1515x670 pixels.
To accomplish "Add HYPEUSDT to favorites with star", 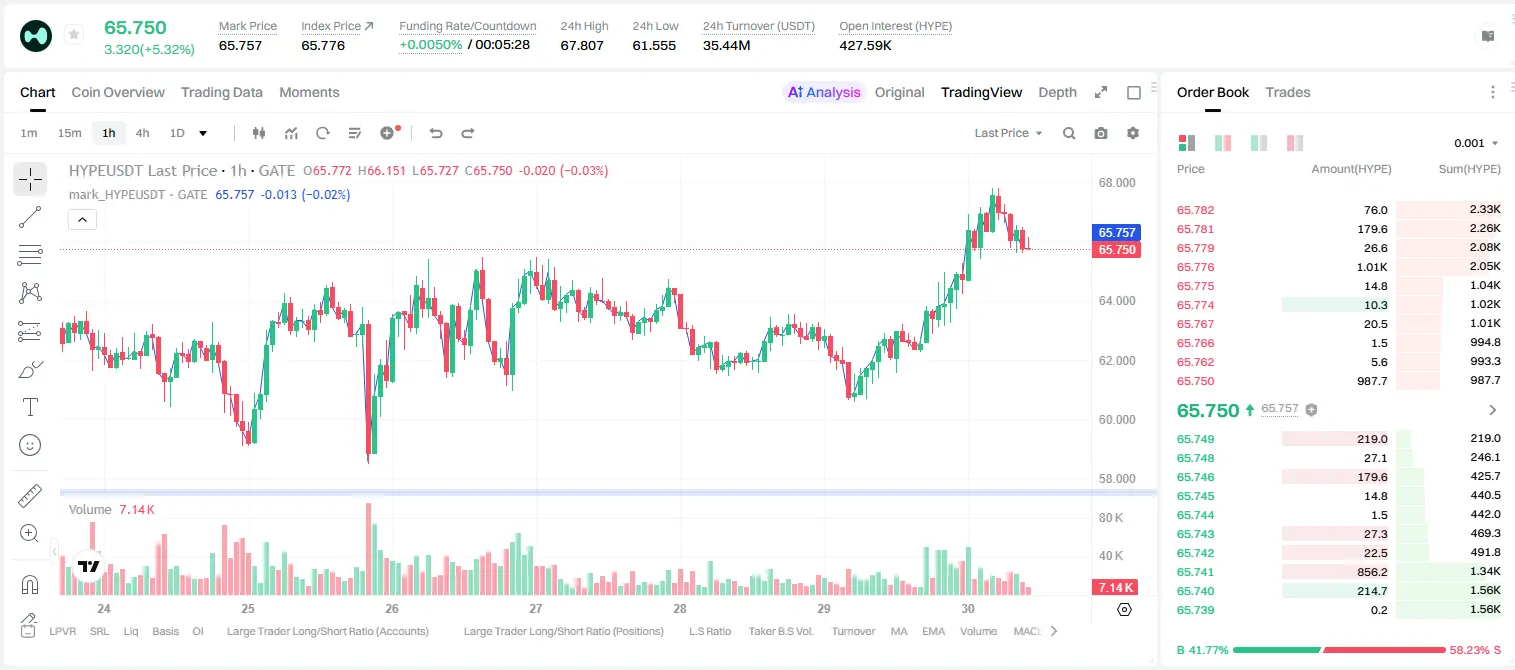I will (x=73, y=35).
